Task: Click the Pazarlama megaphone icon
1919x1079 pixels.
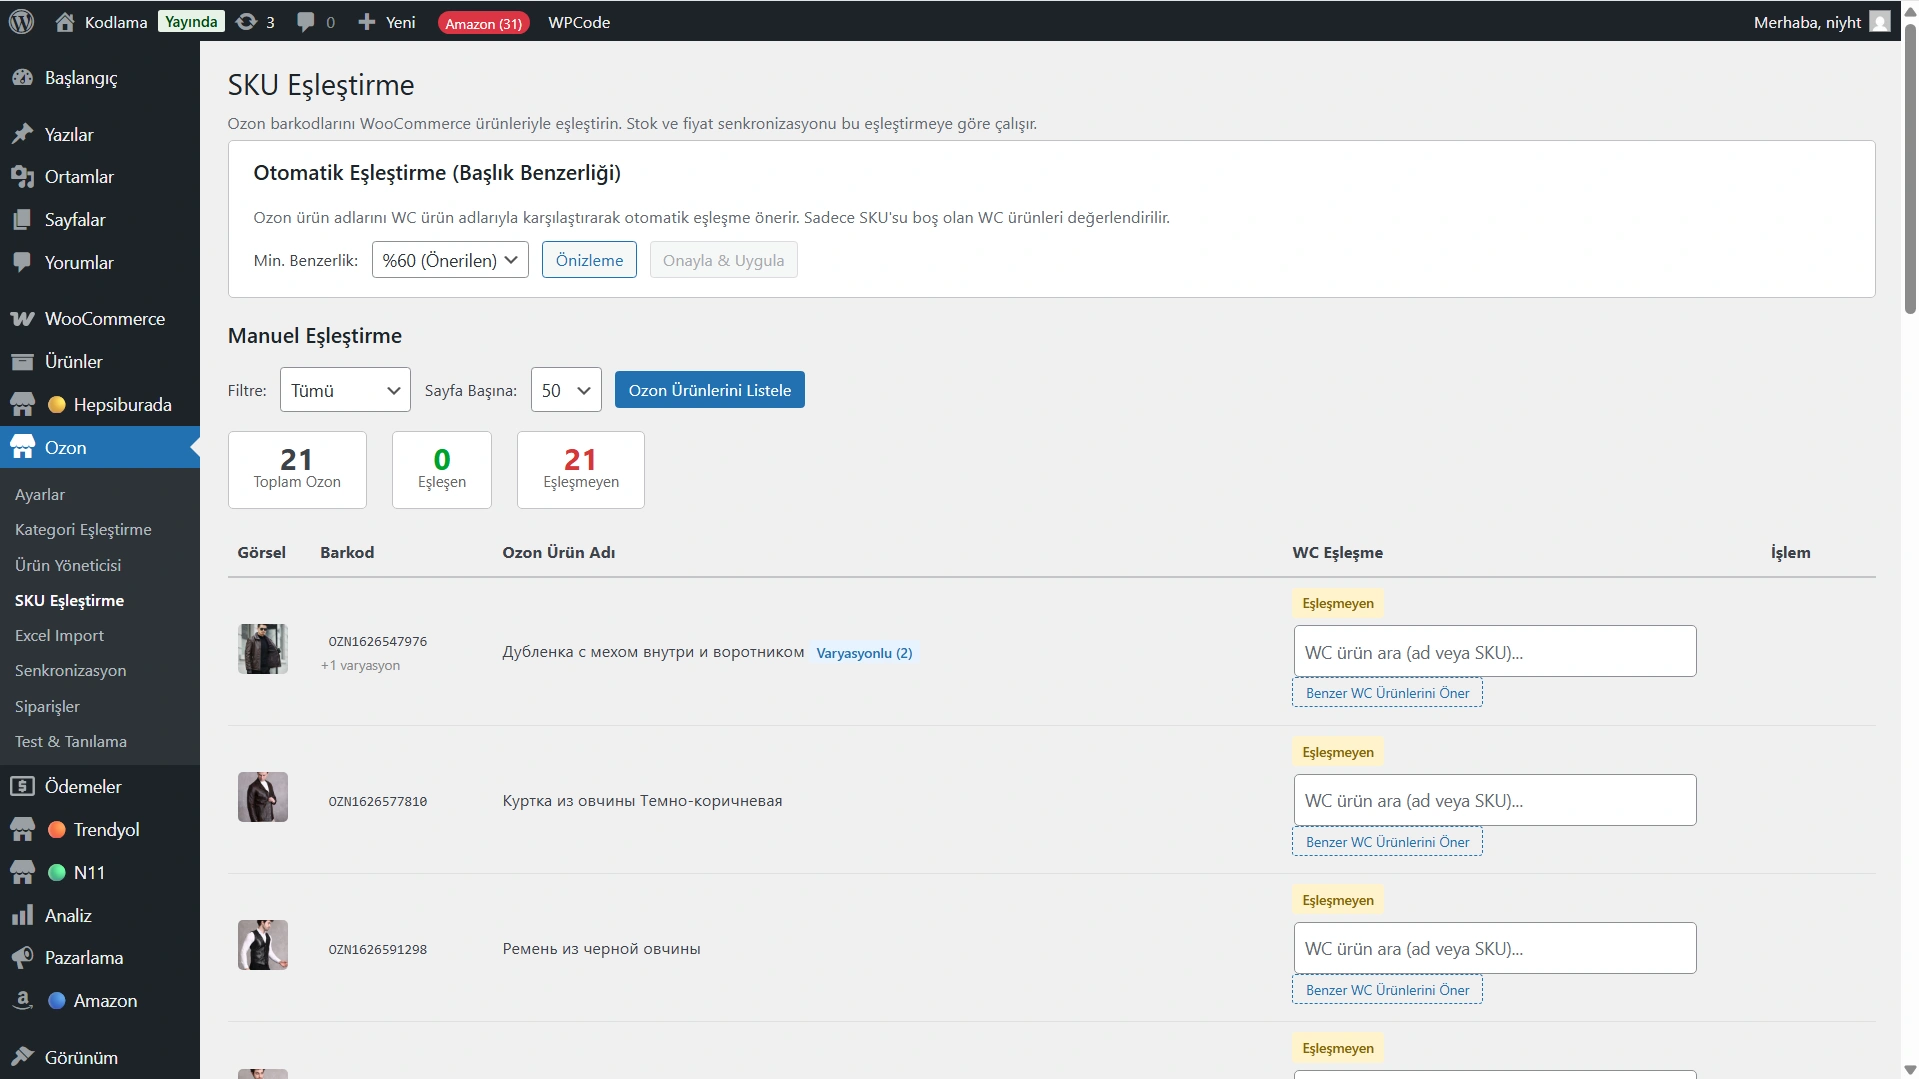Action: pos(22,958)
